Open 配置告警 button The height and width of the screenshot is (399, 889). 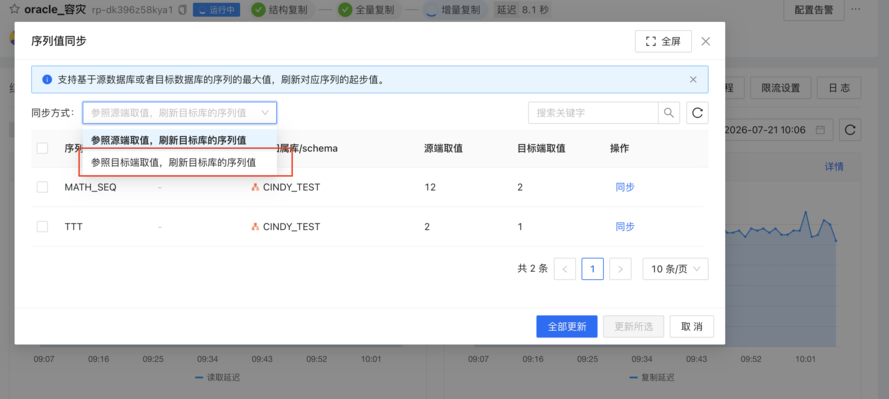(x=814, y=10)
